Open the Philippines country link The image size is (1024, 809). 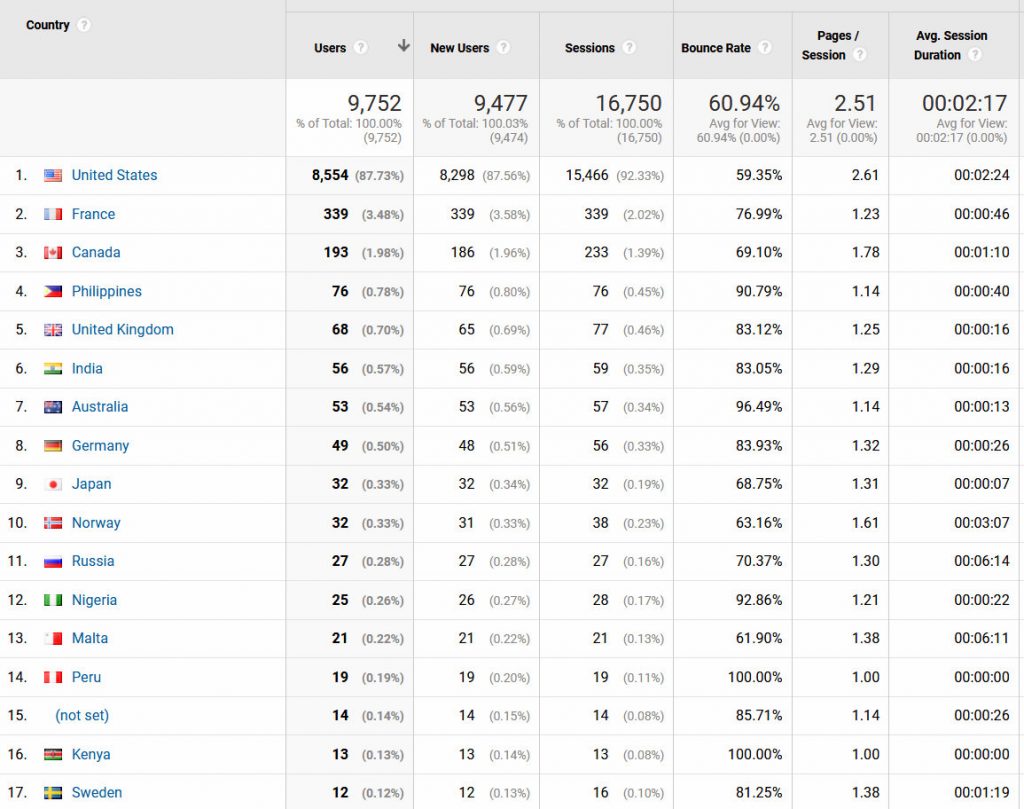(x=106, y=291)
